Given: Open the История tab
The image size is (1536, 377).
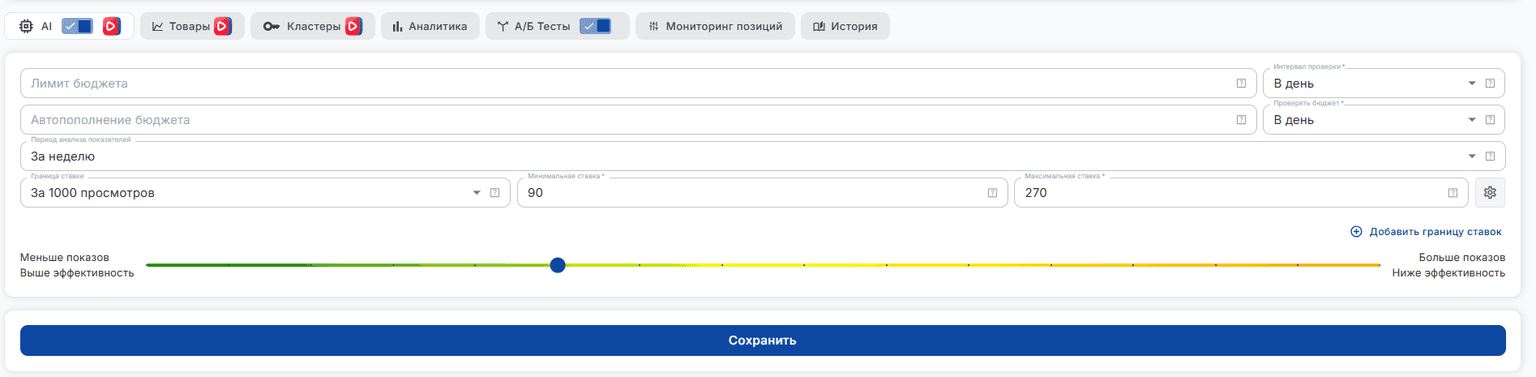Looking at the screenshot, I should tap(845, 27).
